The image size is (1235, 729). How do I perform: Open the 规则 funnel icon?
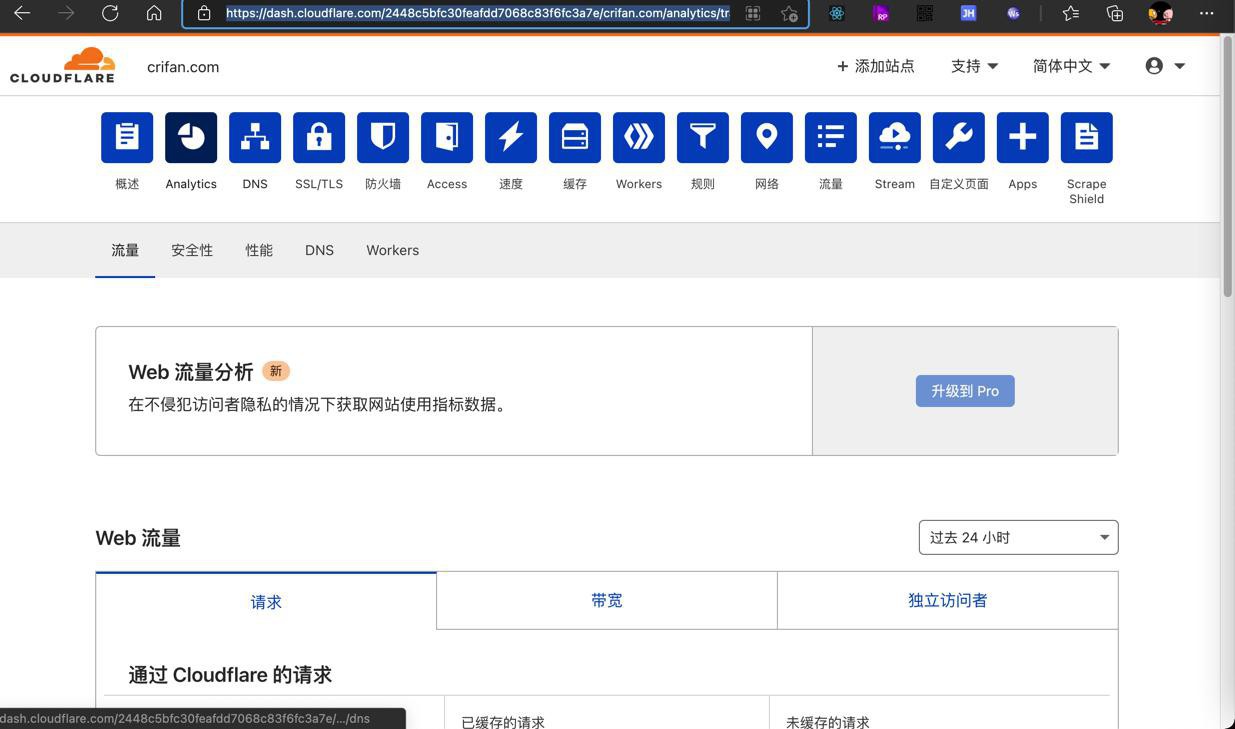(703, 137)
